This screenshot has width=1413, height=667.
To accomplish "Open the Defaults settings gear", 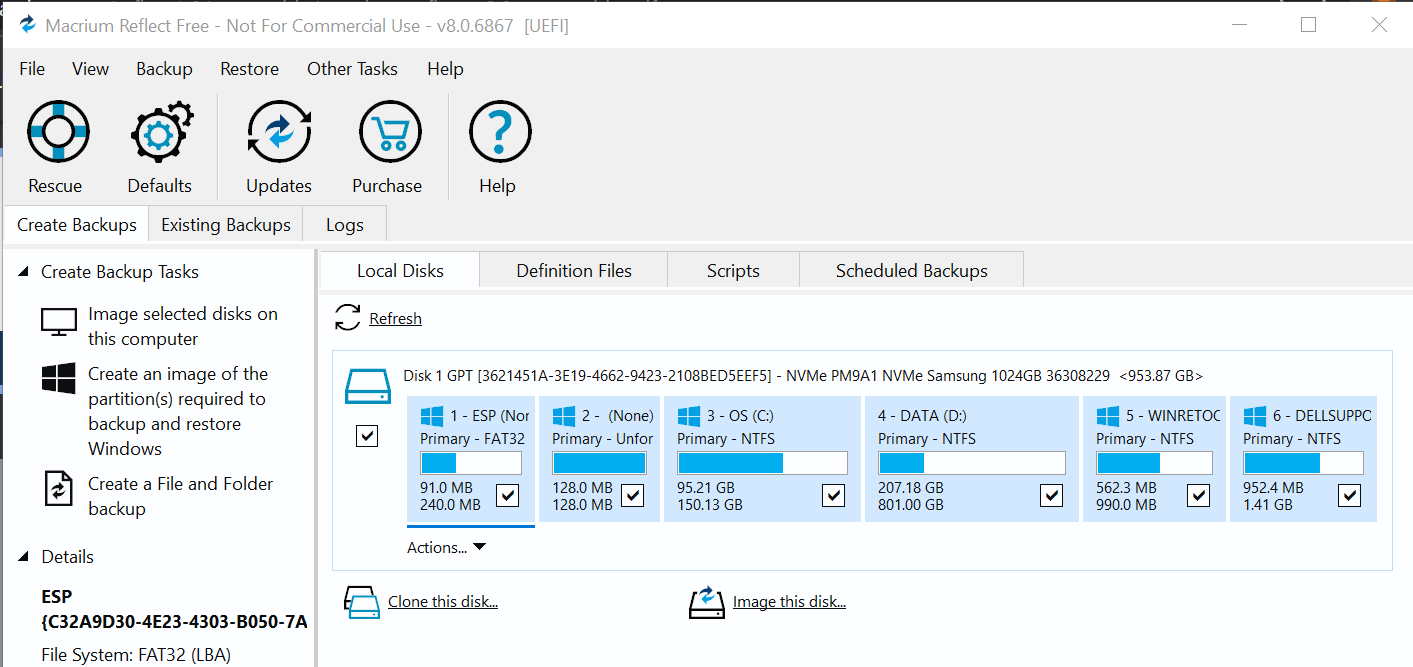I will [160, 131].
